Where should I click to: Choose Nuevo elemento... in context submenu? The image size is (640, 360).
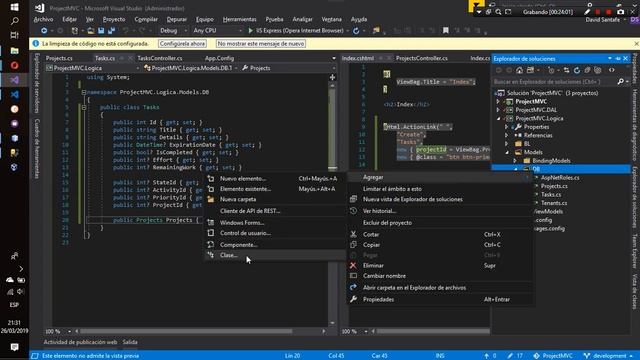click(274, 178)
